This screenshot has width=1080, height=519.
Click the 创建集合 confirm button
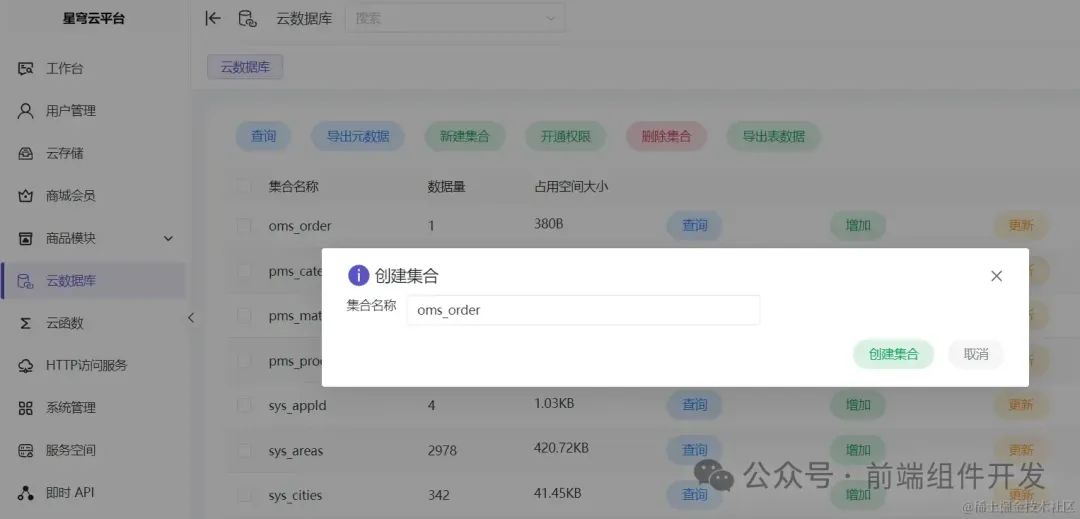(x=893, y=354)
